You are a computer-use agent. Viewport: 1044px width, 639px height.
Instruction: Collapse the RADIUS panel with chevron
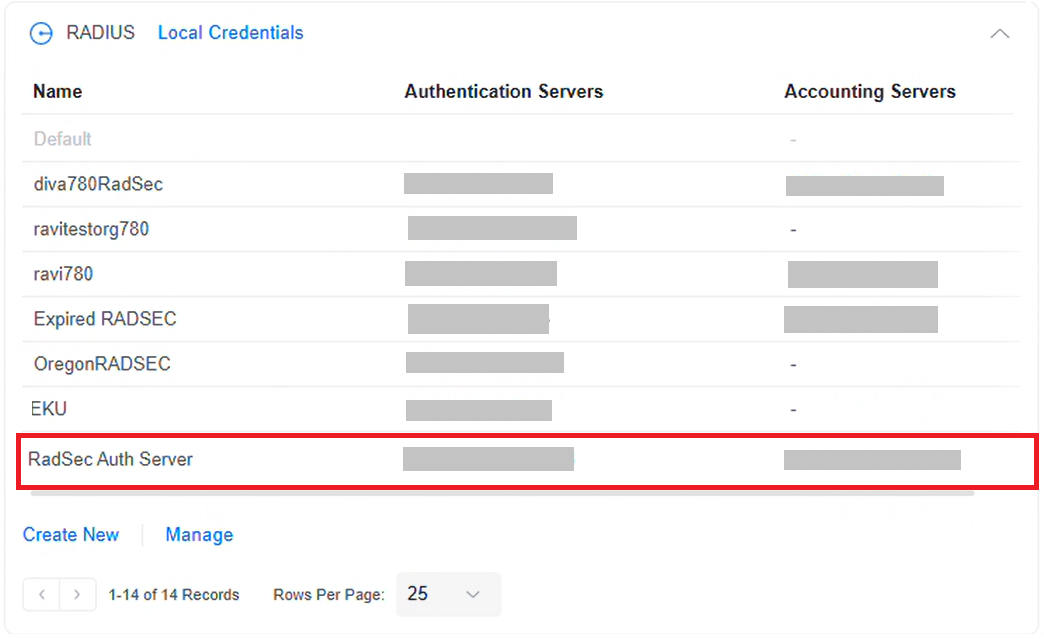pyautogui.click(x=999, y=34)
